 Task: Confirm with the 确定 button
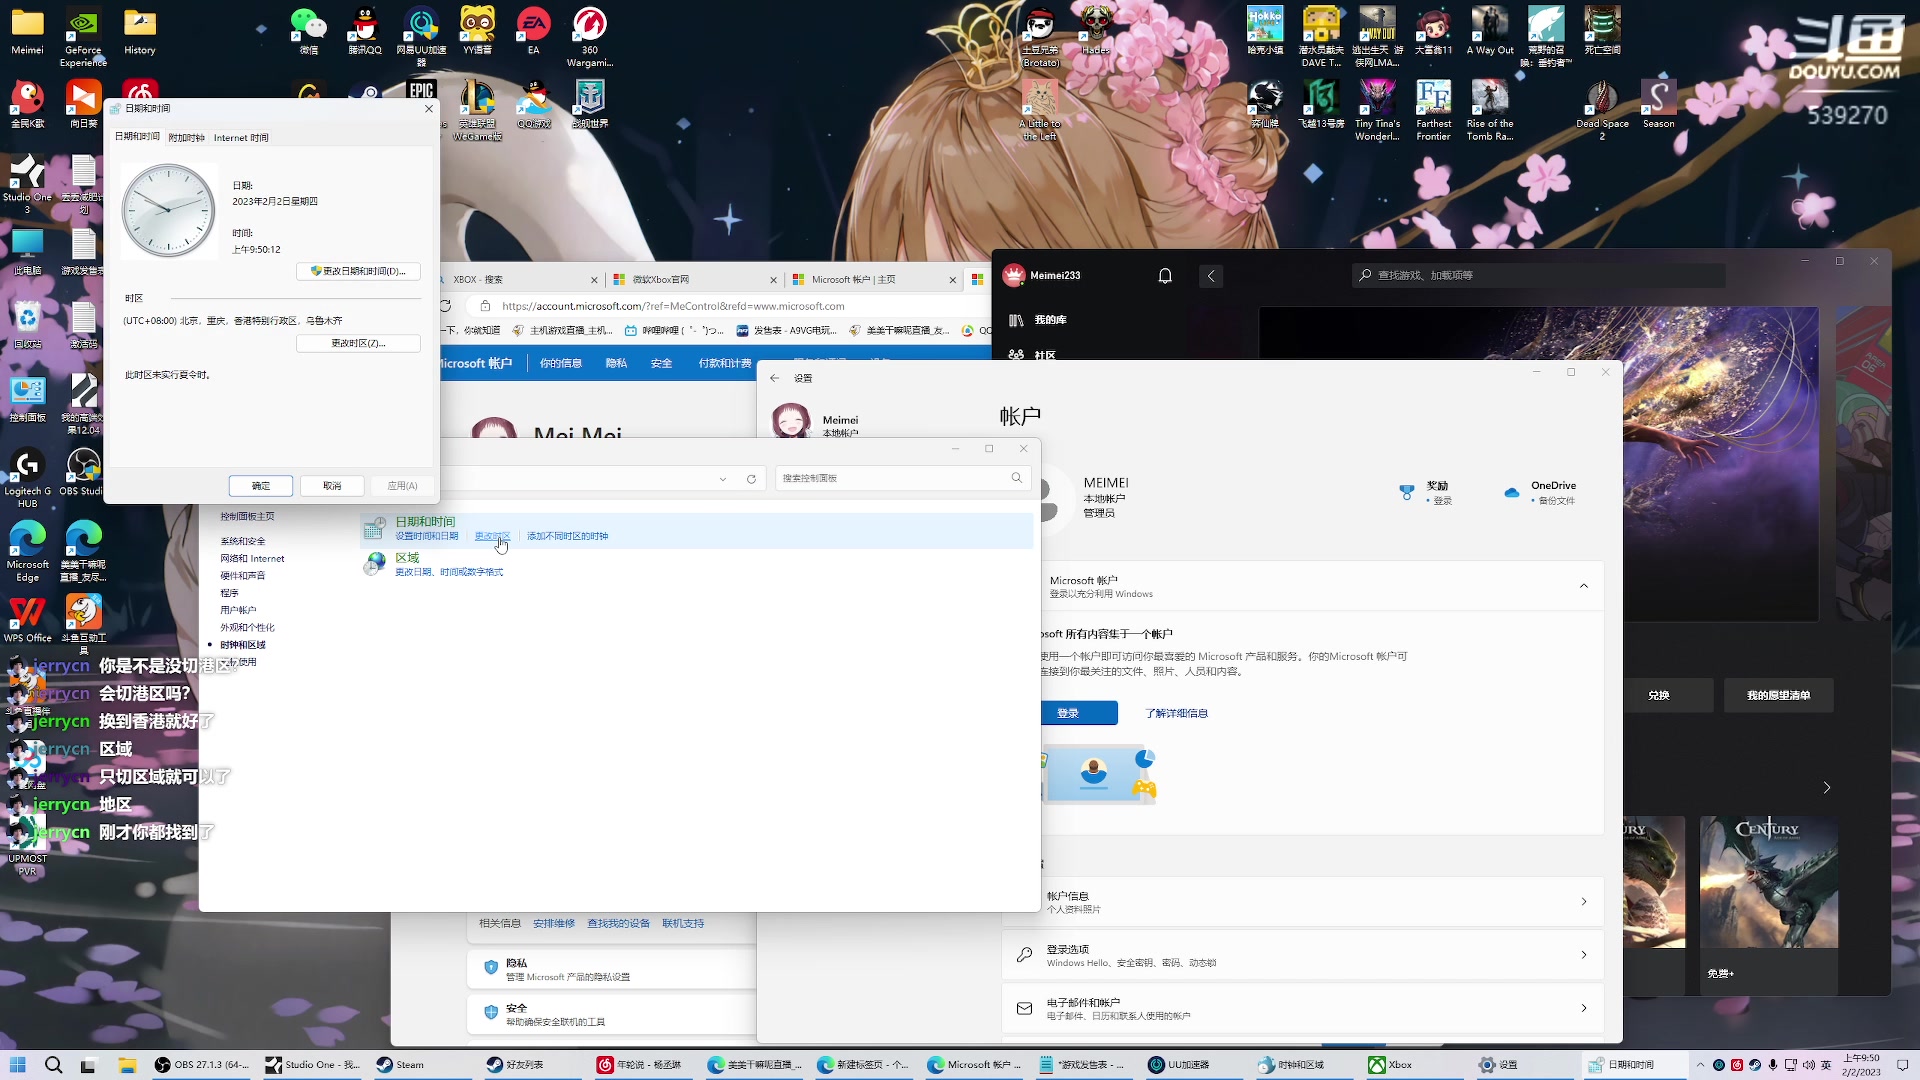(x=261, y=486)
